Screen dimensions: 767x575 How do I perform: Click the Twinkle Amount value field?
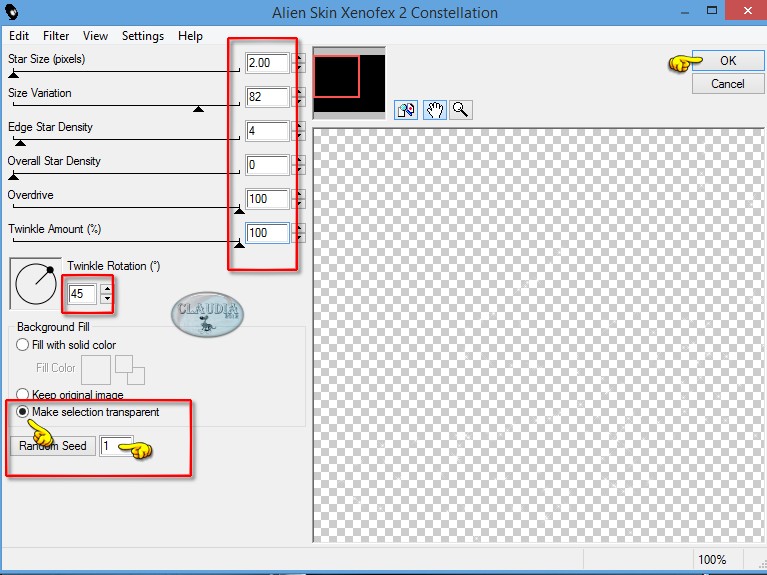tap(267, 232)
